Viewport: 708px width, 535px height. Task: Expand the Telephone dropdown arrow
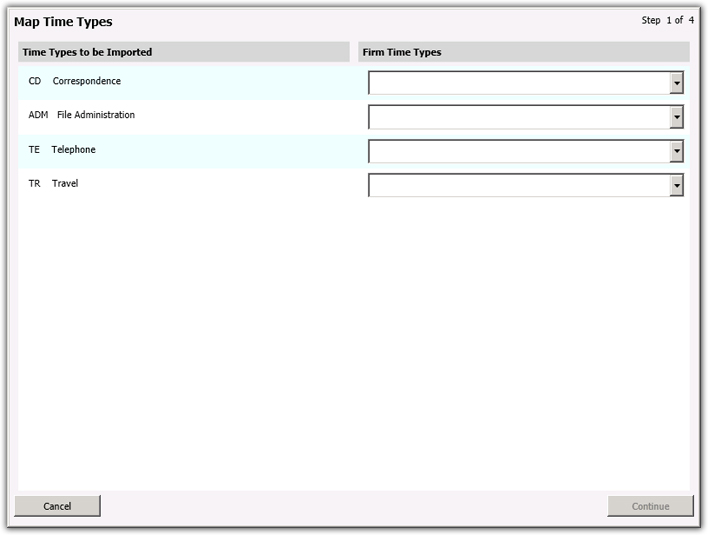pos(677,152)
